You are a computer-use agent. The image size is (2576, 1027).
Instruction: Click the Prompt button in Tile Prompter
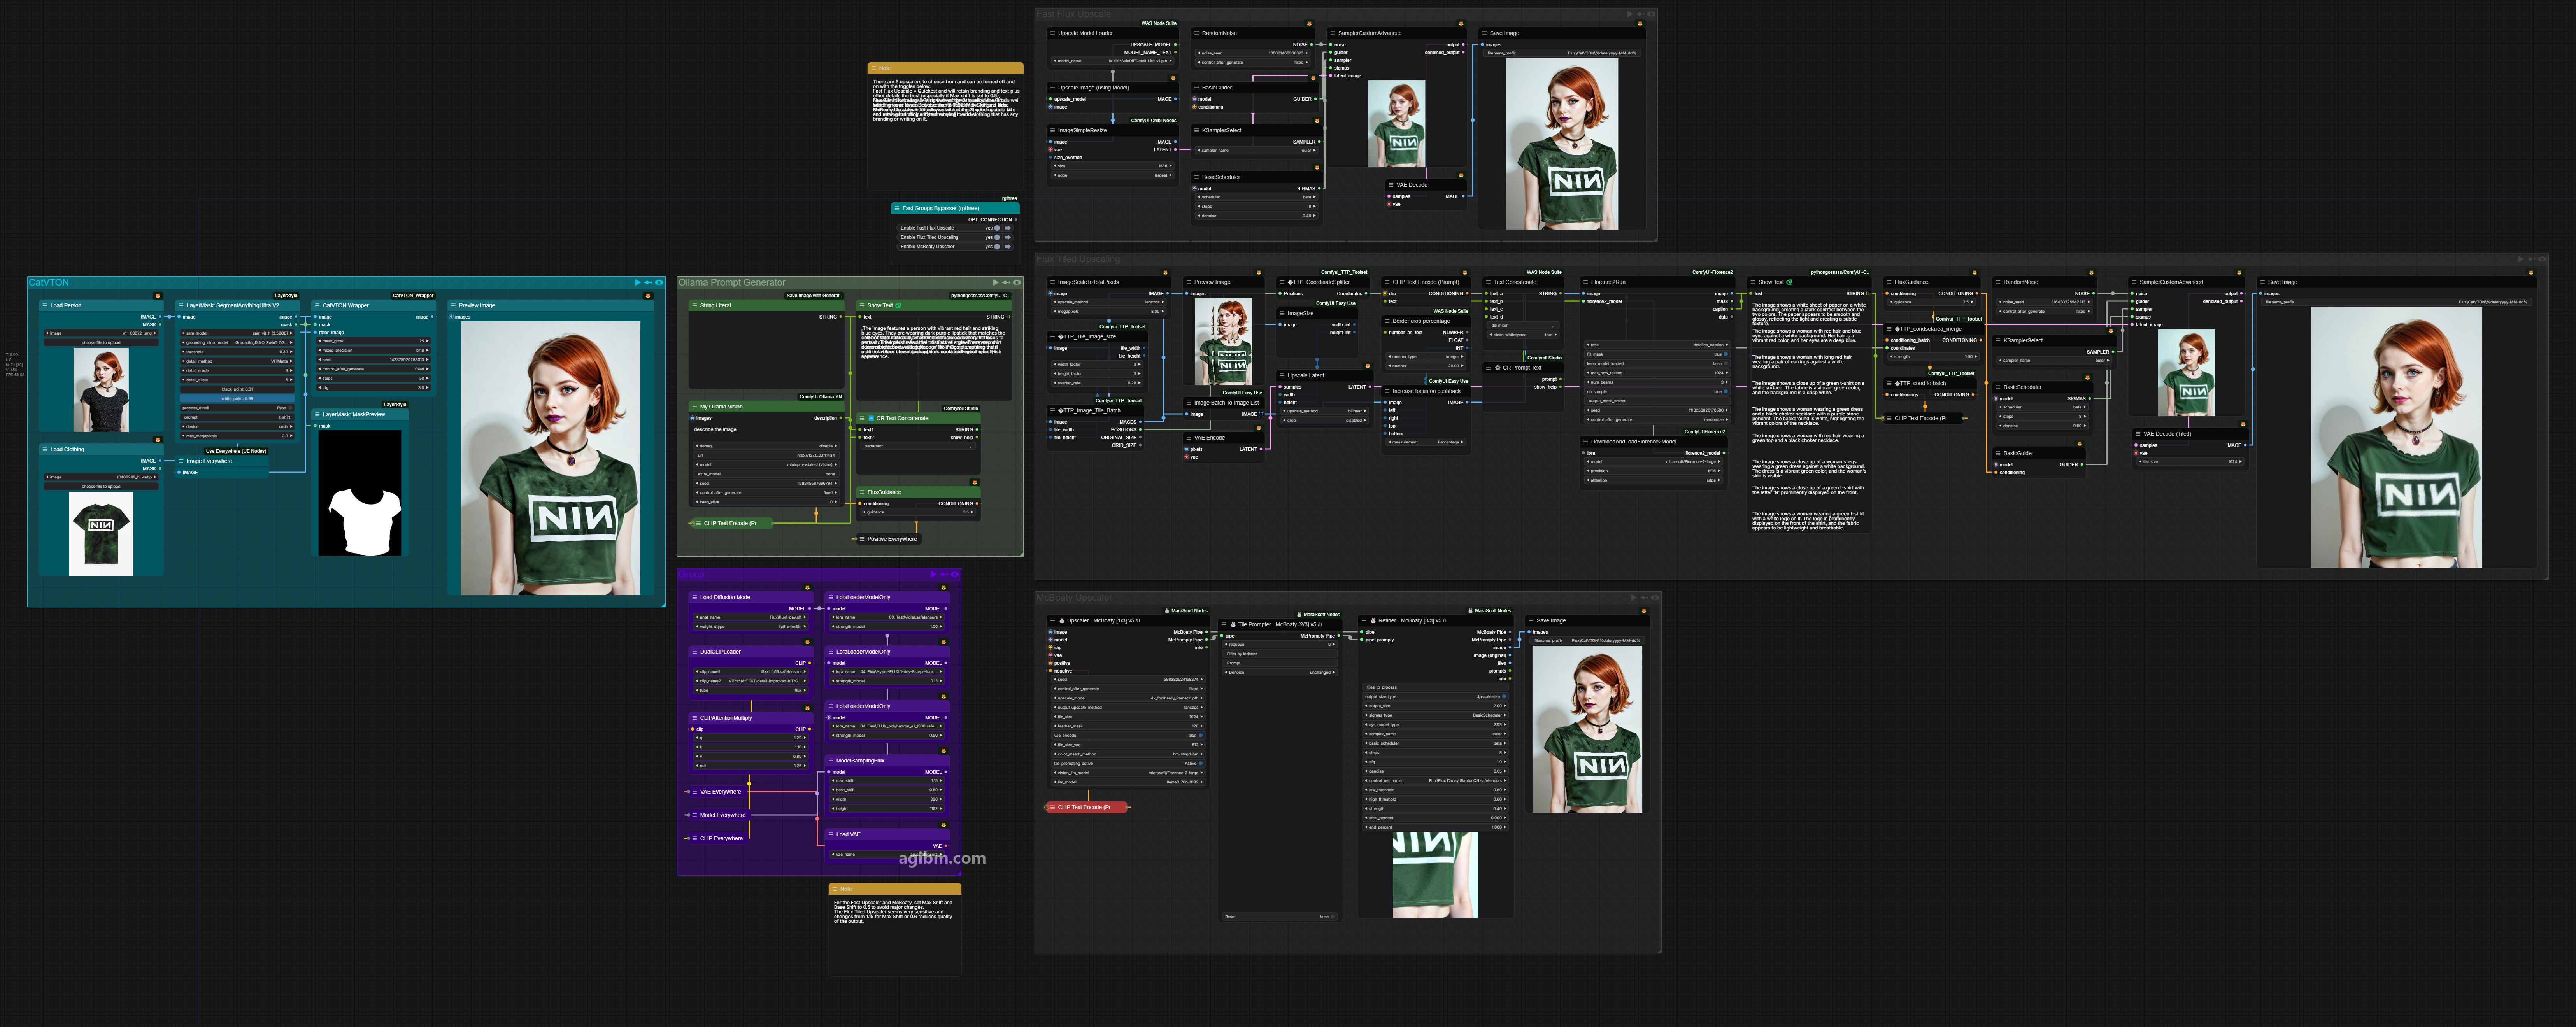tap(1280, 663)
